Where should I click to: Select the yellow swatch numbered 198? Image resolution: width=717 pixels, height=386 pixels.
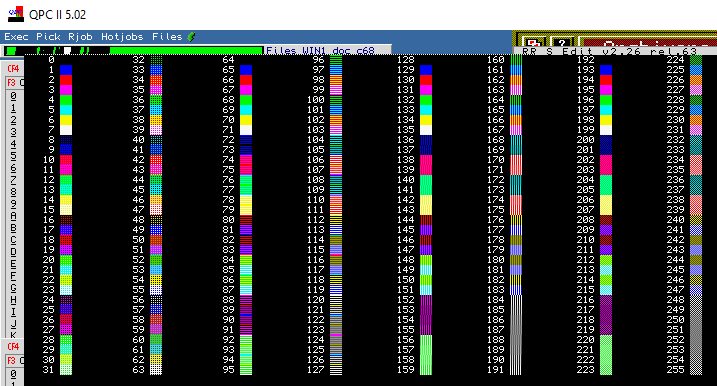tap(606, 120)
